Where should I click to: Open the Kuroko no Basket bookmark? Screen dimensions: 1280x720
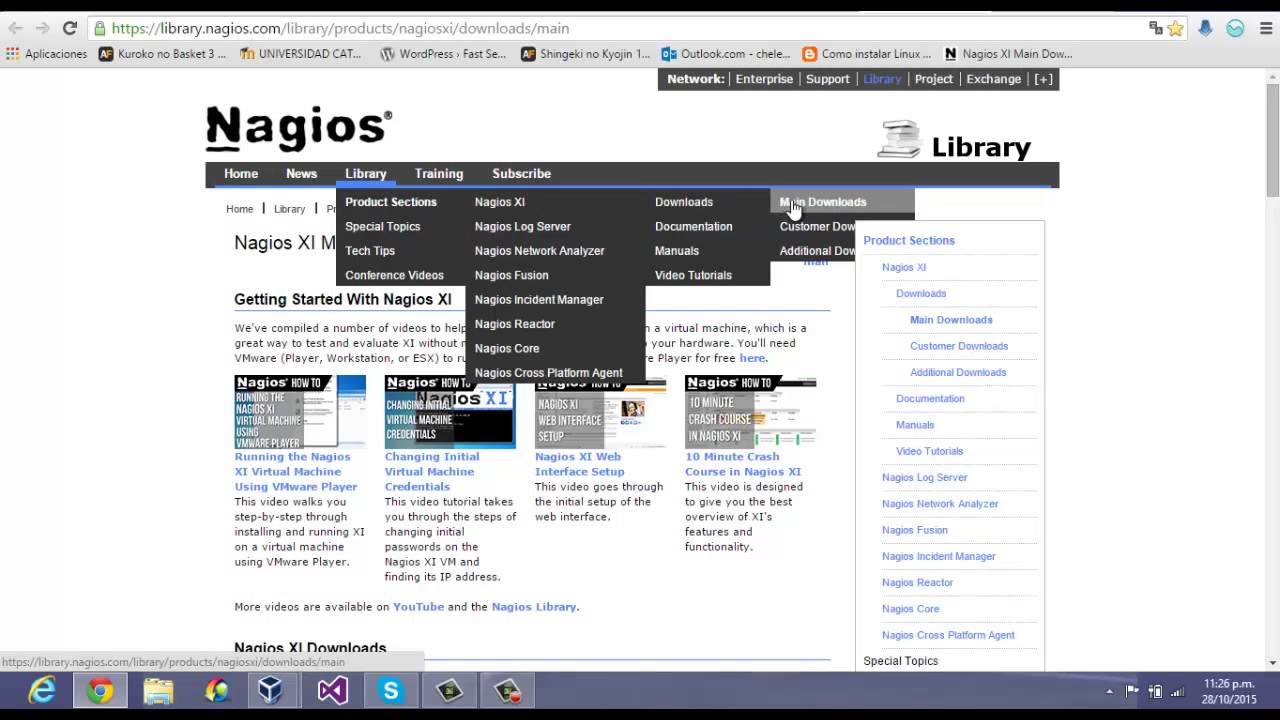coord(163,54)
